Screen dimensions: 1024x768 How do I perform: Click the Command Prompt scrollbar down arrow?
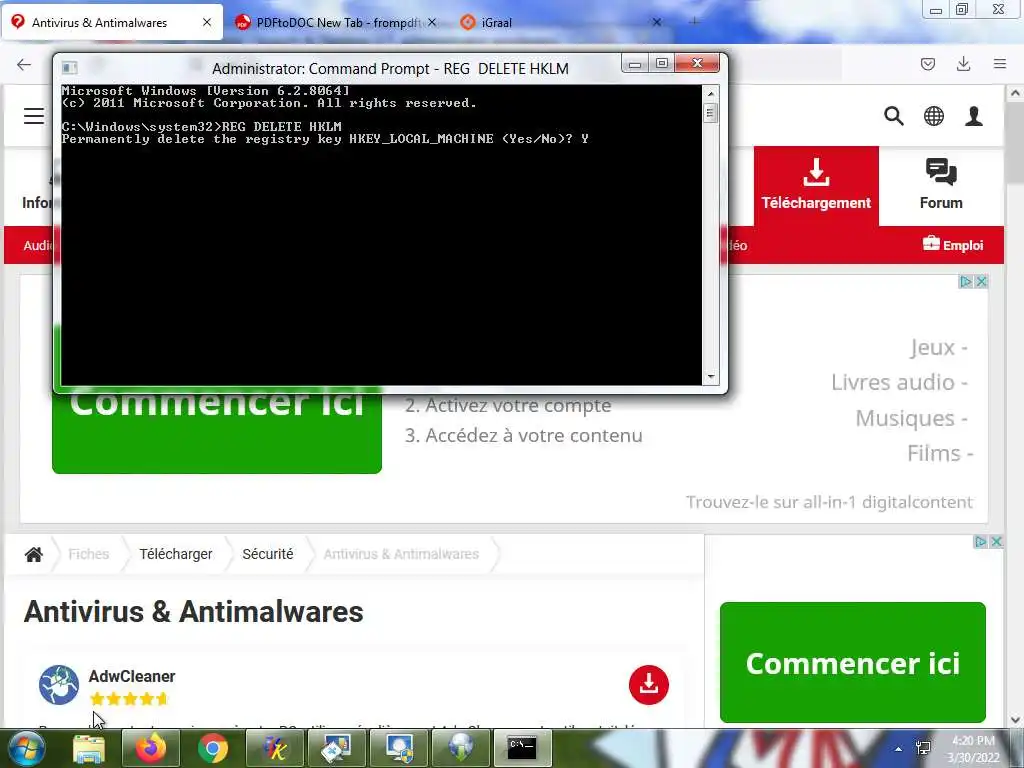[711, 377]
